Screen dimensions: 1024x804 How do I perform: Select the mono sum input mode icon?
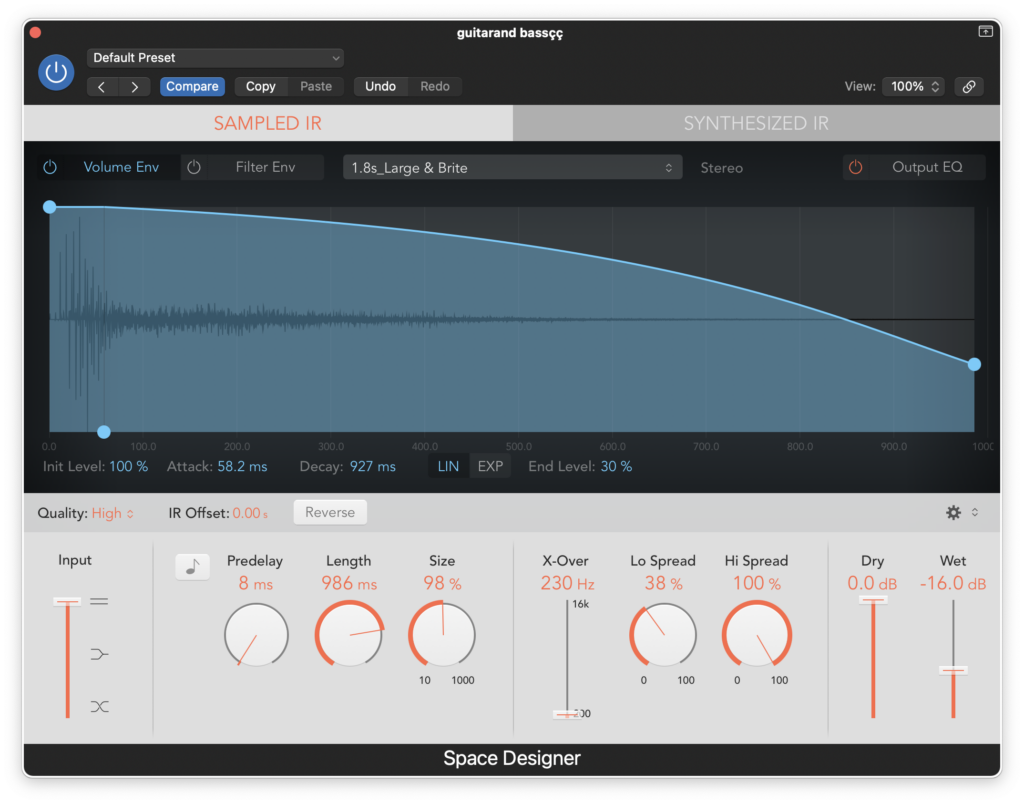(x=99, y=654)
